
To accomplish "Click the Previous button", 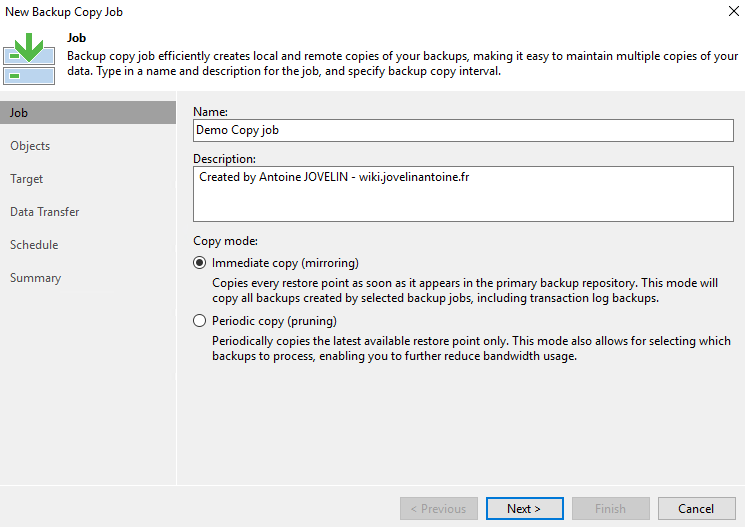I will pyautogui.click(x=439, y=508).
